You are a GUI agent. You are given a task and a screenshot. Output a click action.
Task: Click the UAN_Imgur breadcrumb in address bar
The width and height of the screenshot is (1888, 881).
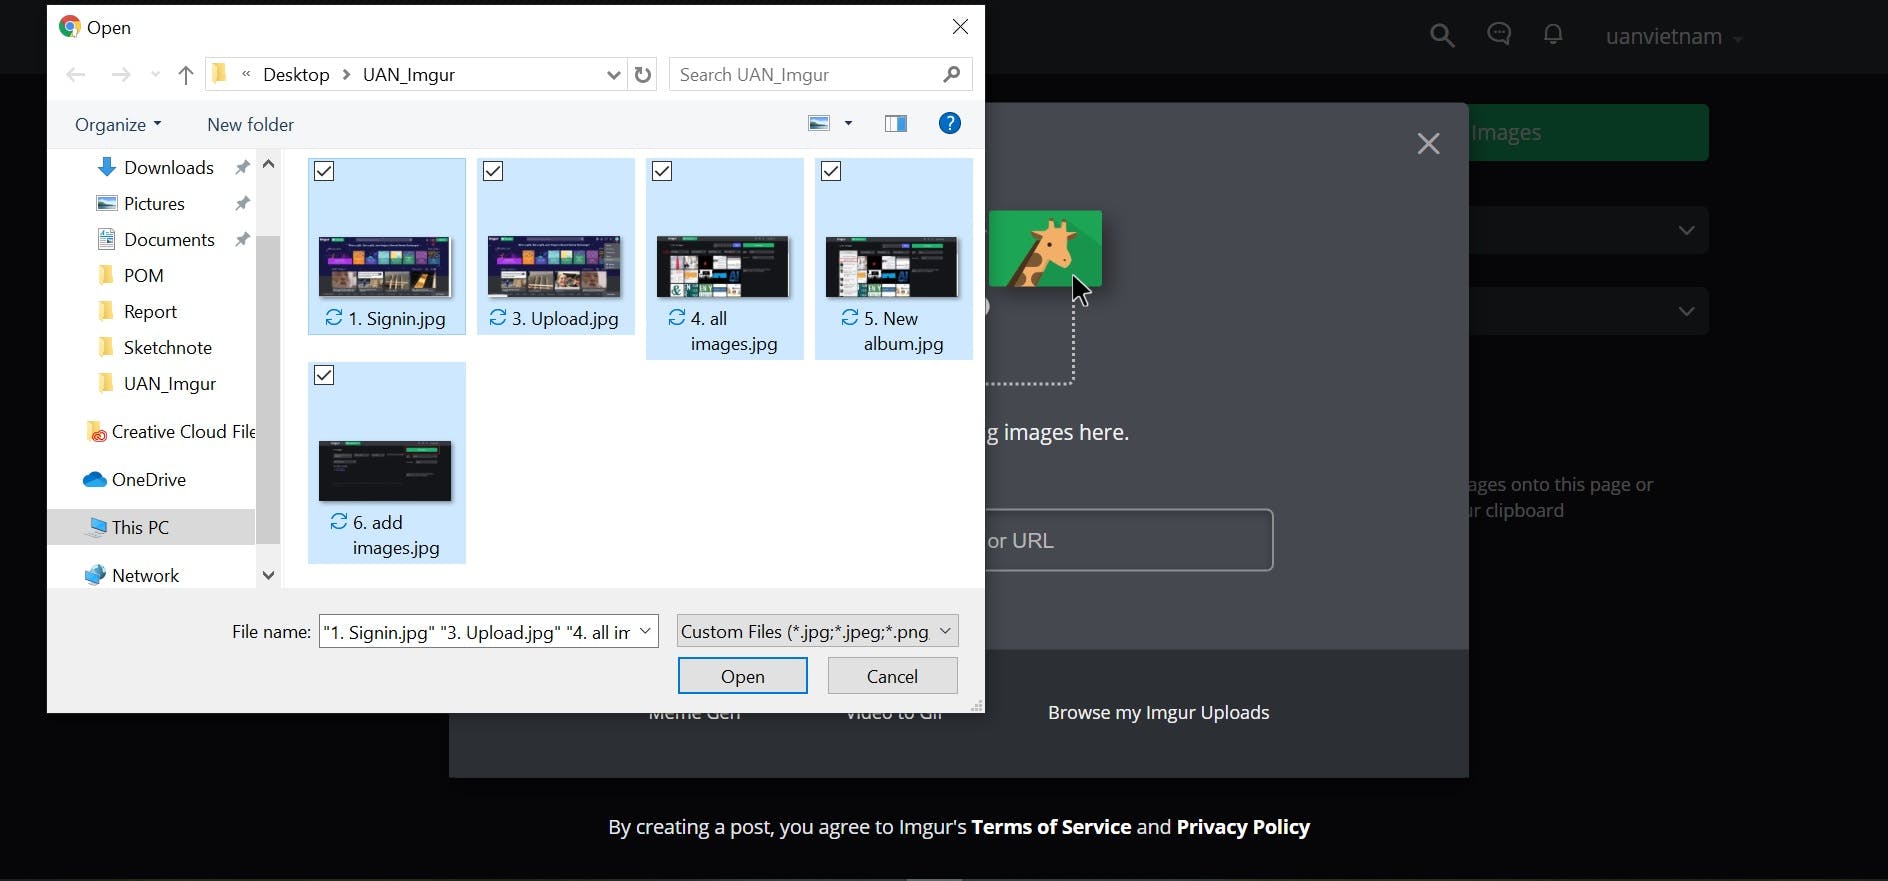(x=409, y=75)
